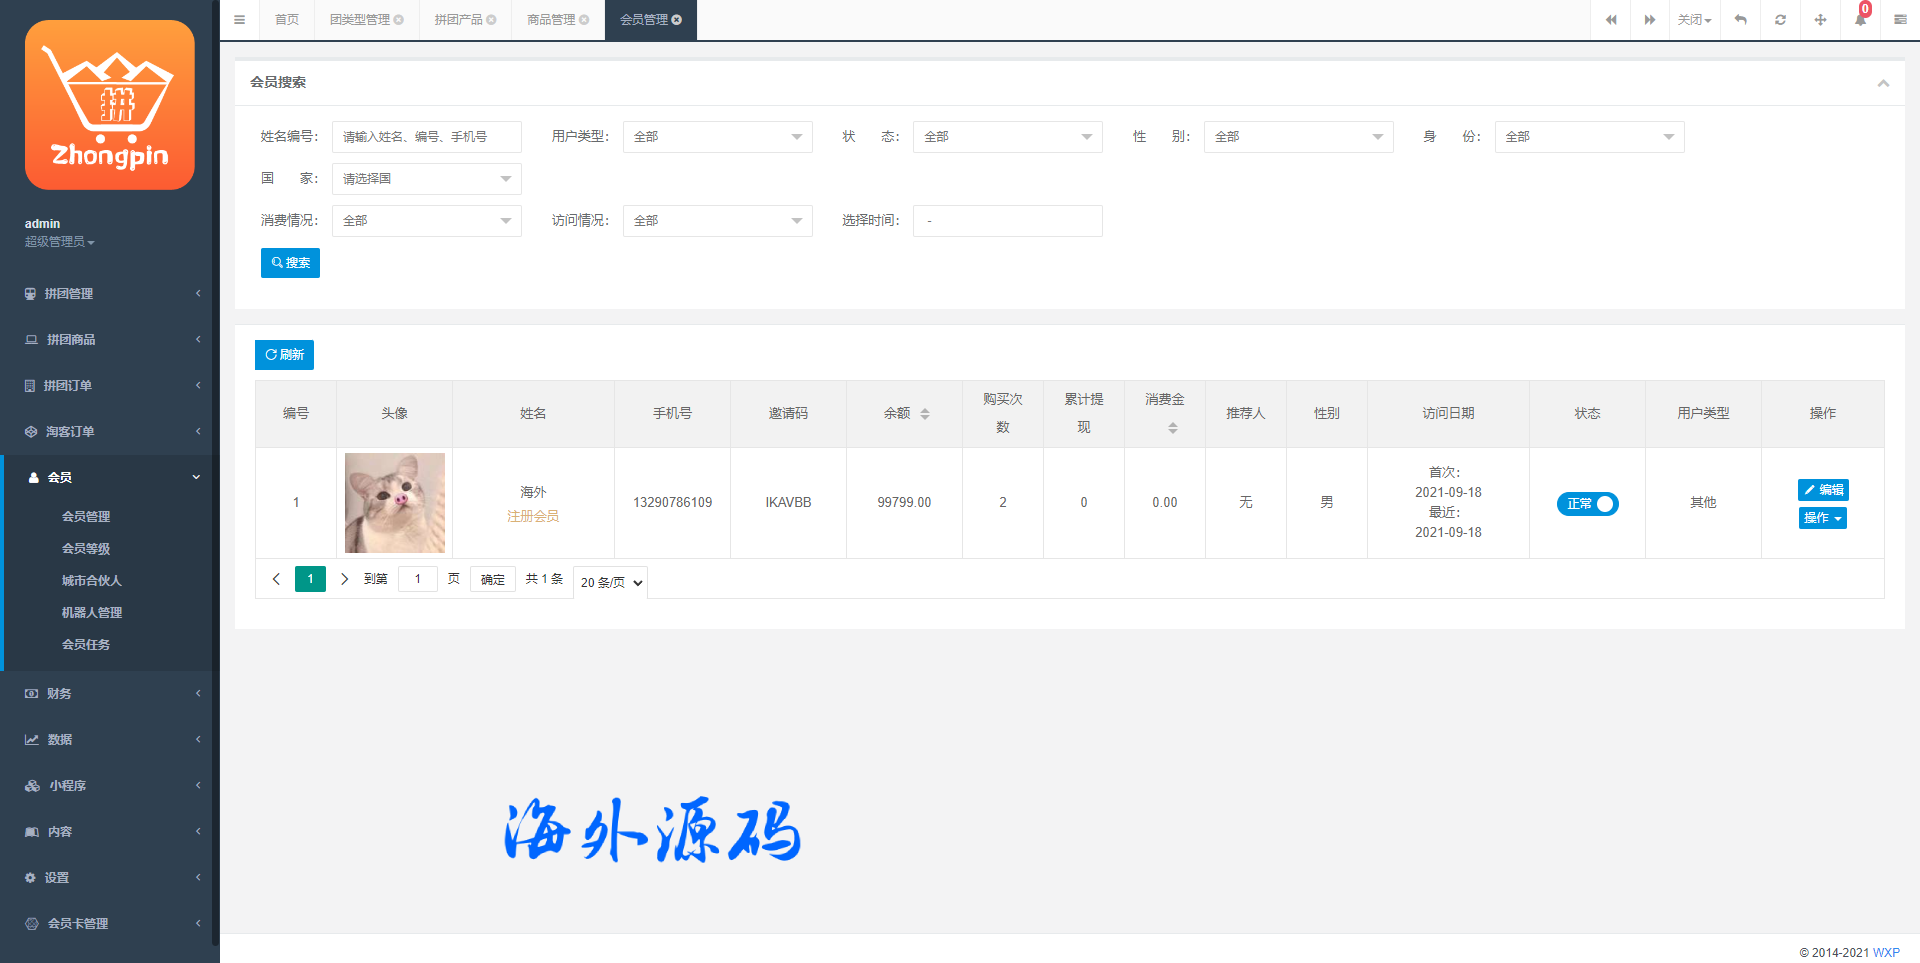Click the fullscreen move icon in top bar
The width and height of the screenshot is (1920, 963).
pyautogui.click(x=1820, y=20)
